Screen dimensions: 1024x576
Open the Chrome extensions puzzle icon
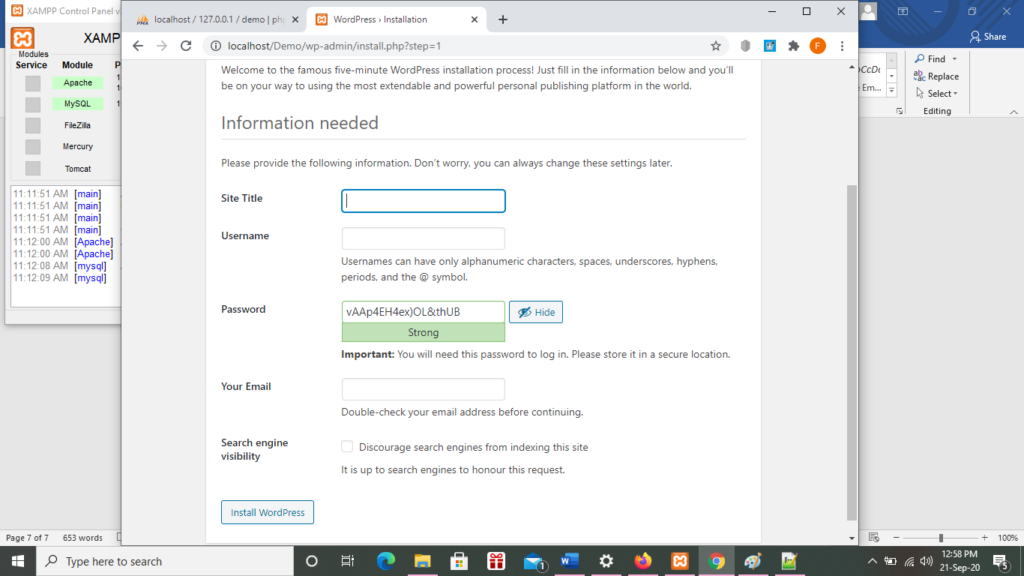pos(793,46)
